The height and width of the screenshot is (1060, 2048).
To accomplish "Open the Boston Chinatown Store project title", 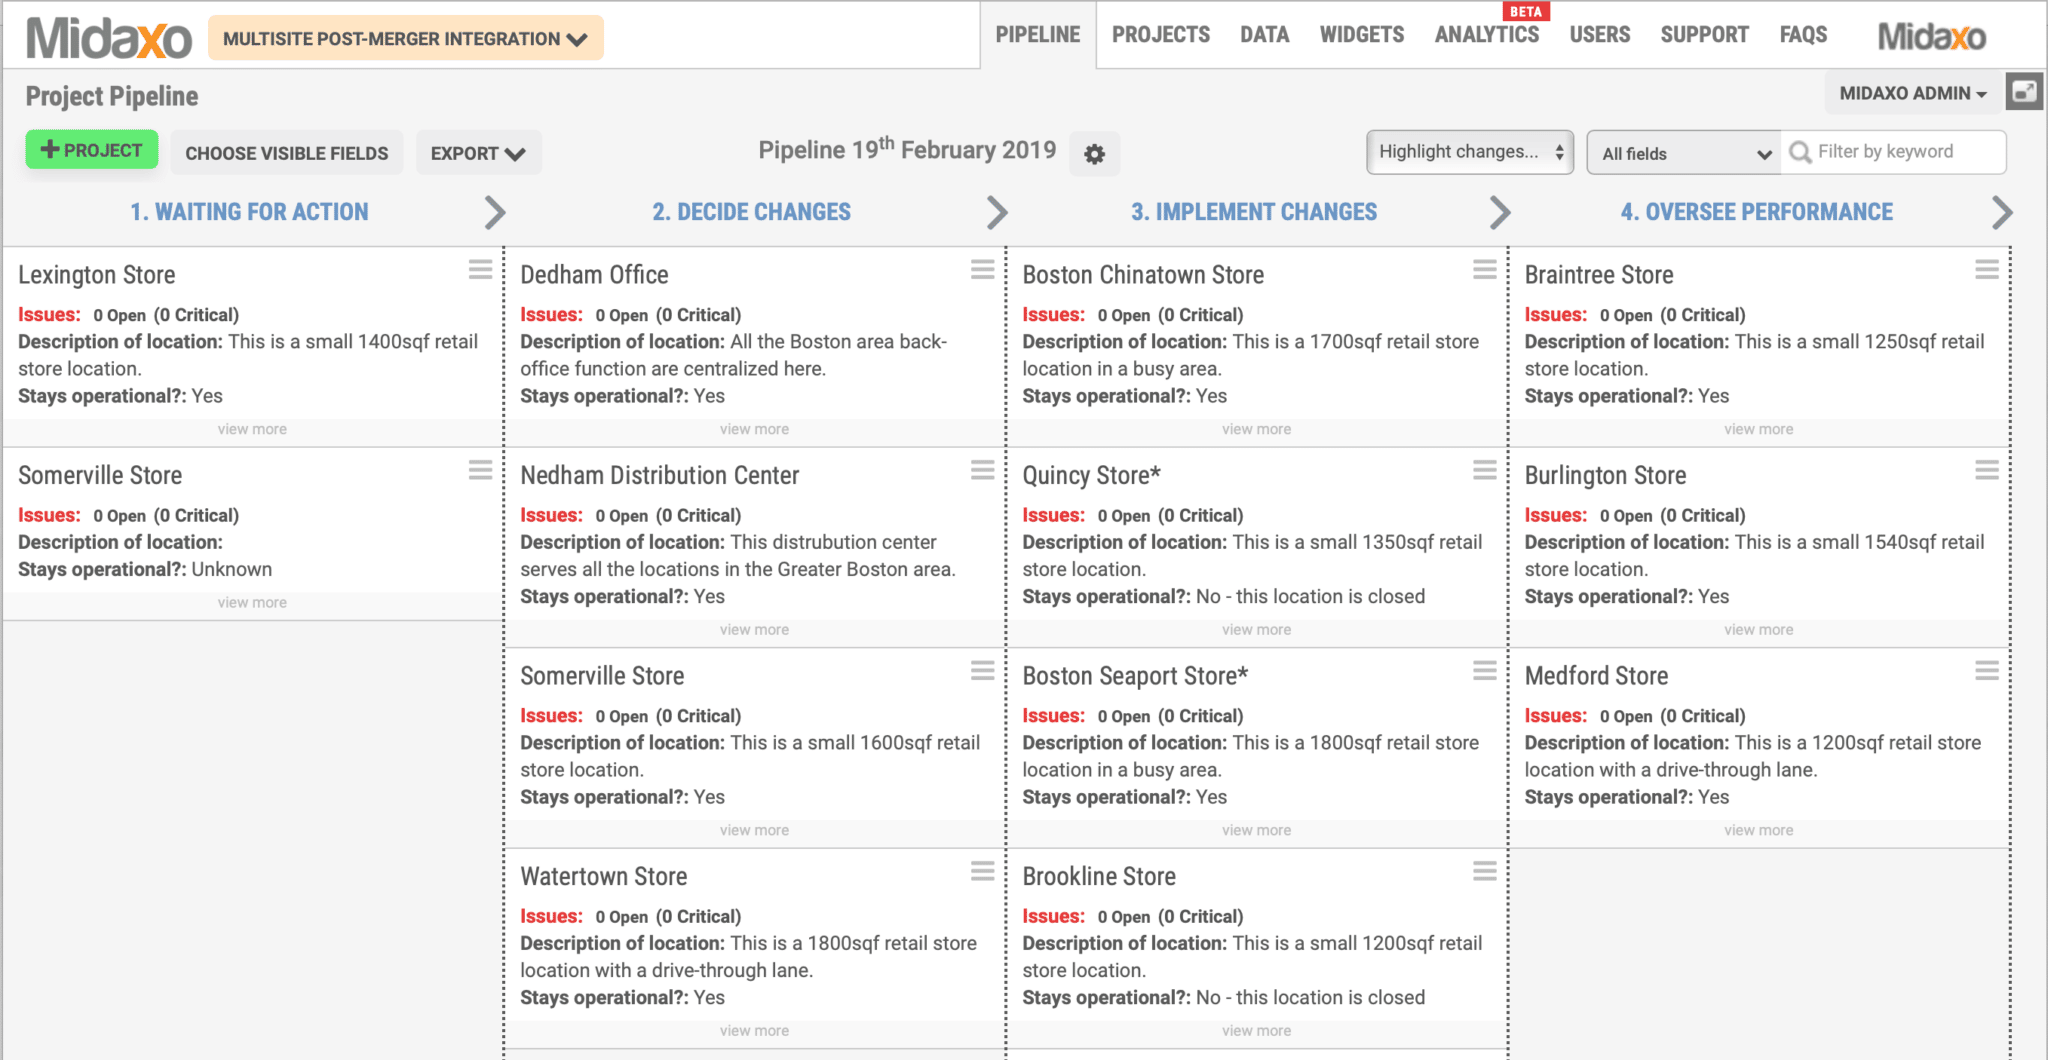I will point(1143,275).
